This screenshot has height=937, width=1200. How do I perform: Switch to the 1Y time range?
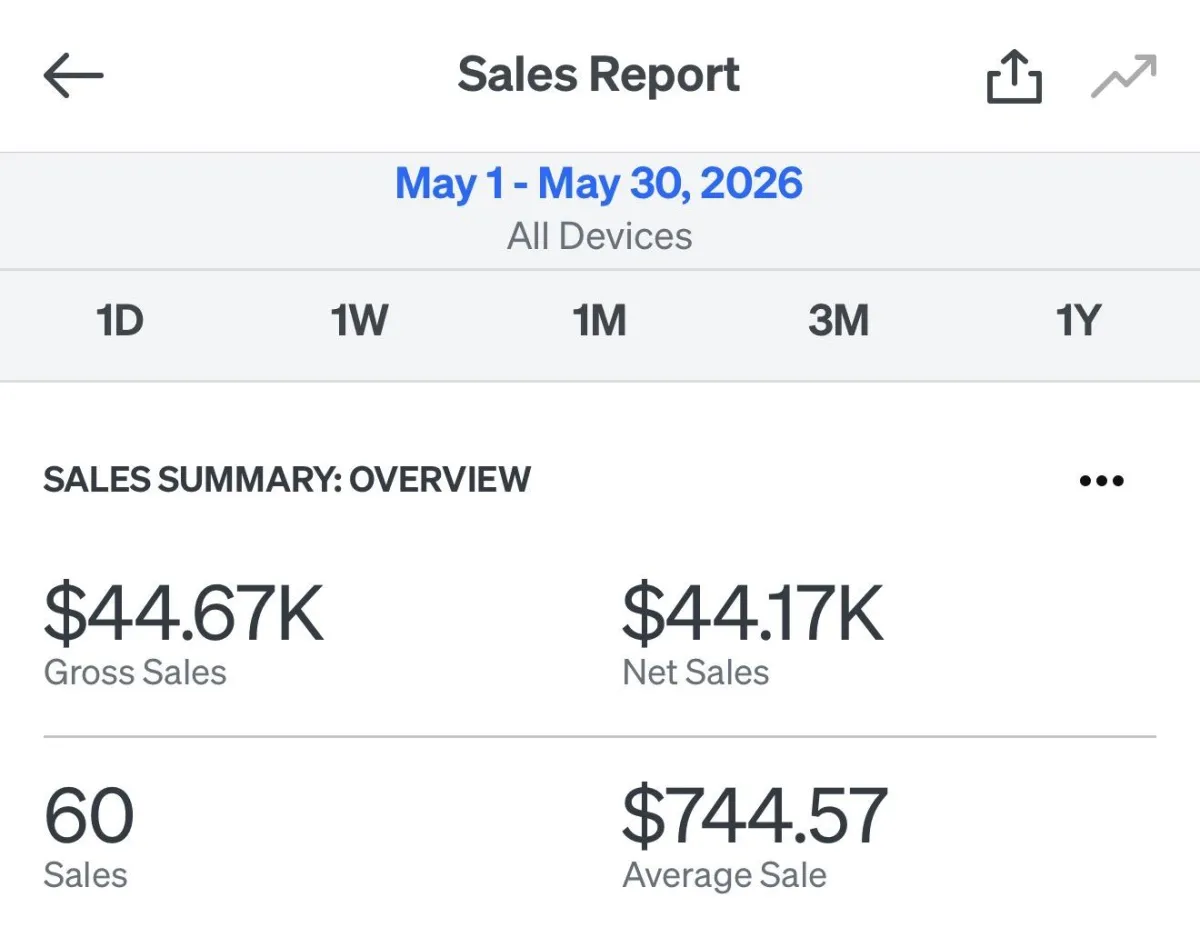pos(1078,321)
